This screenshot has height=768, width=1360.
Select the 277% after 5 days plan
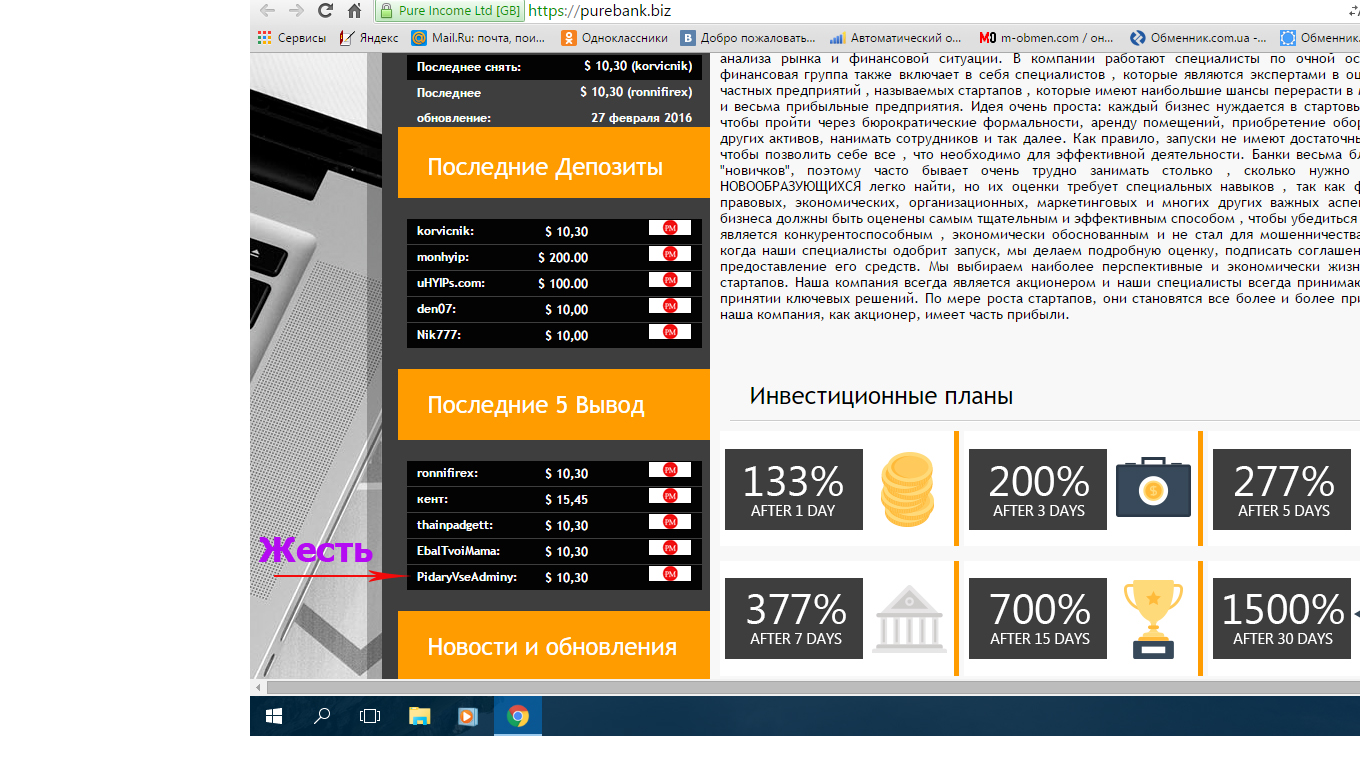click(x=1283, y=488)
